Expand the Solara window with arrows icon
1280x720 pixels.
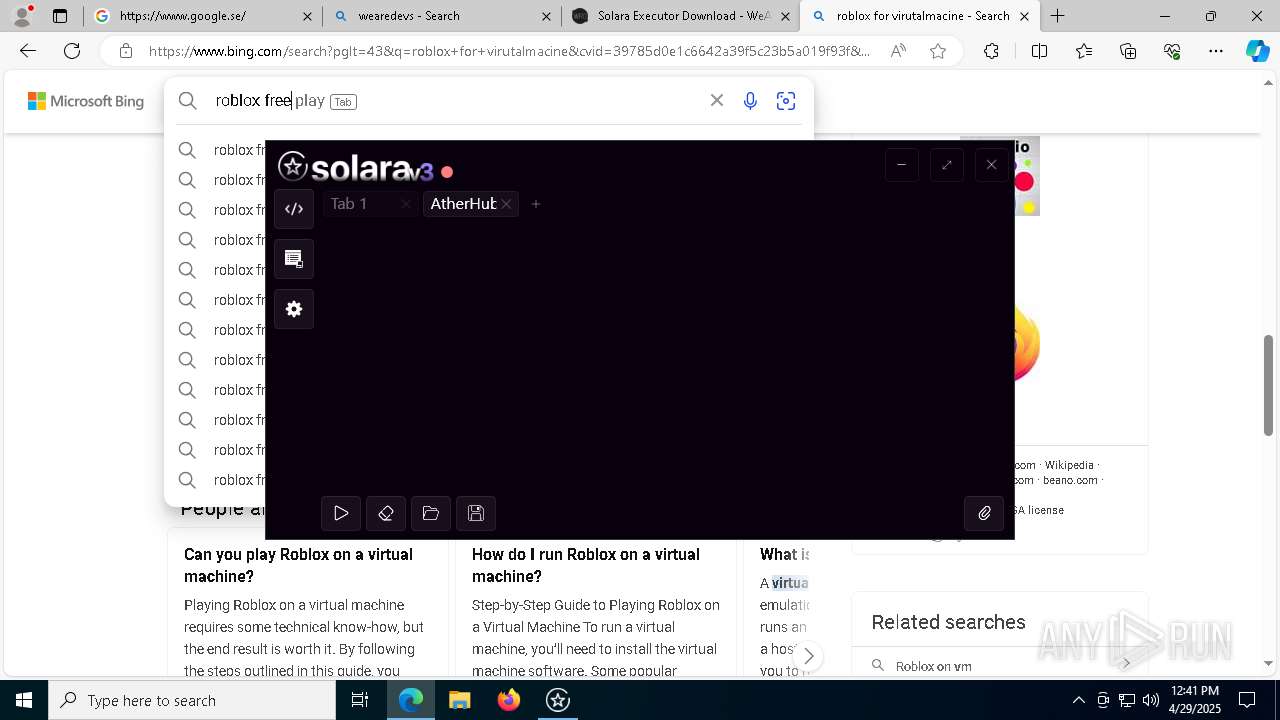point(946,165)
